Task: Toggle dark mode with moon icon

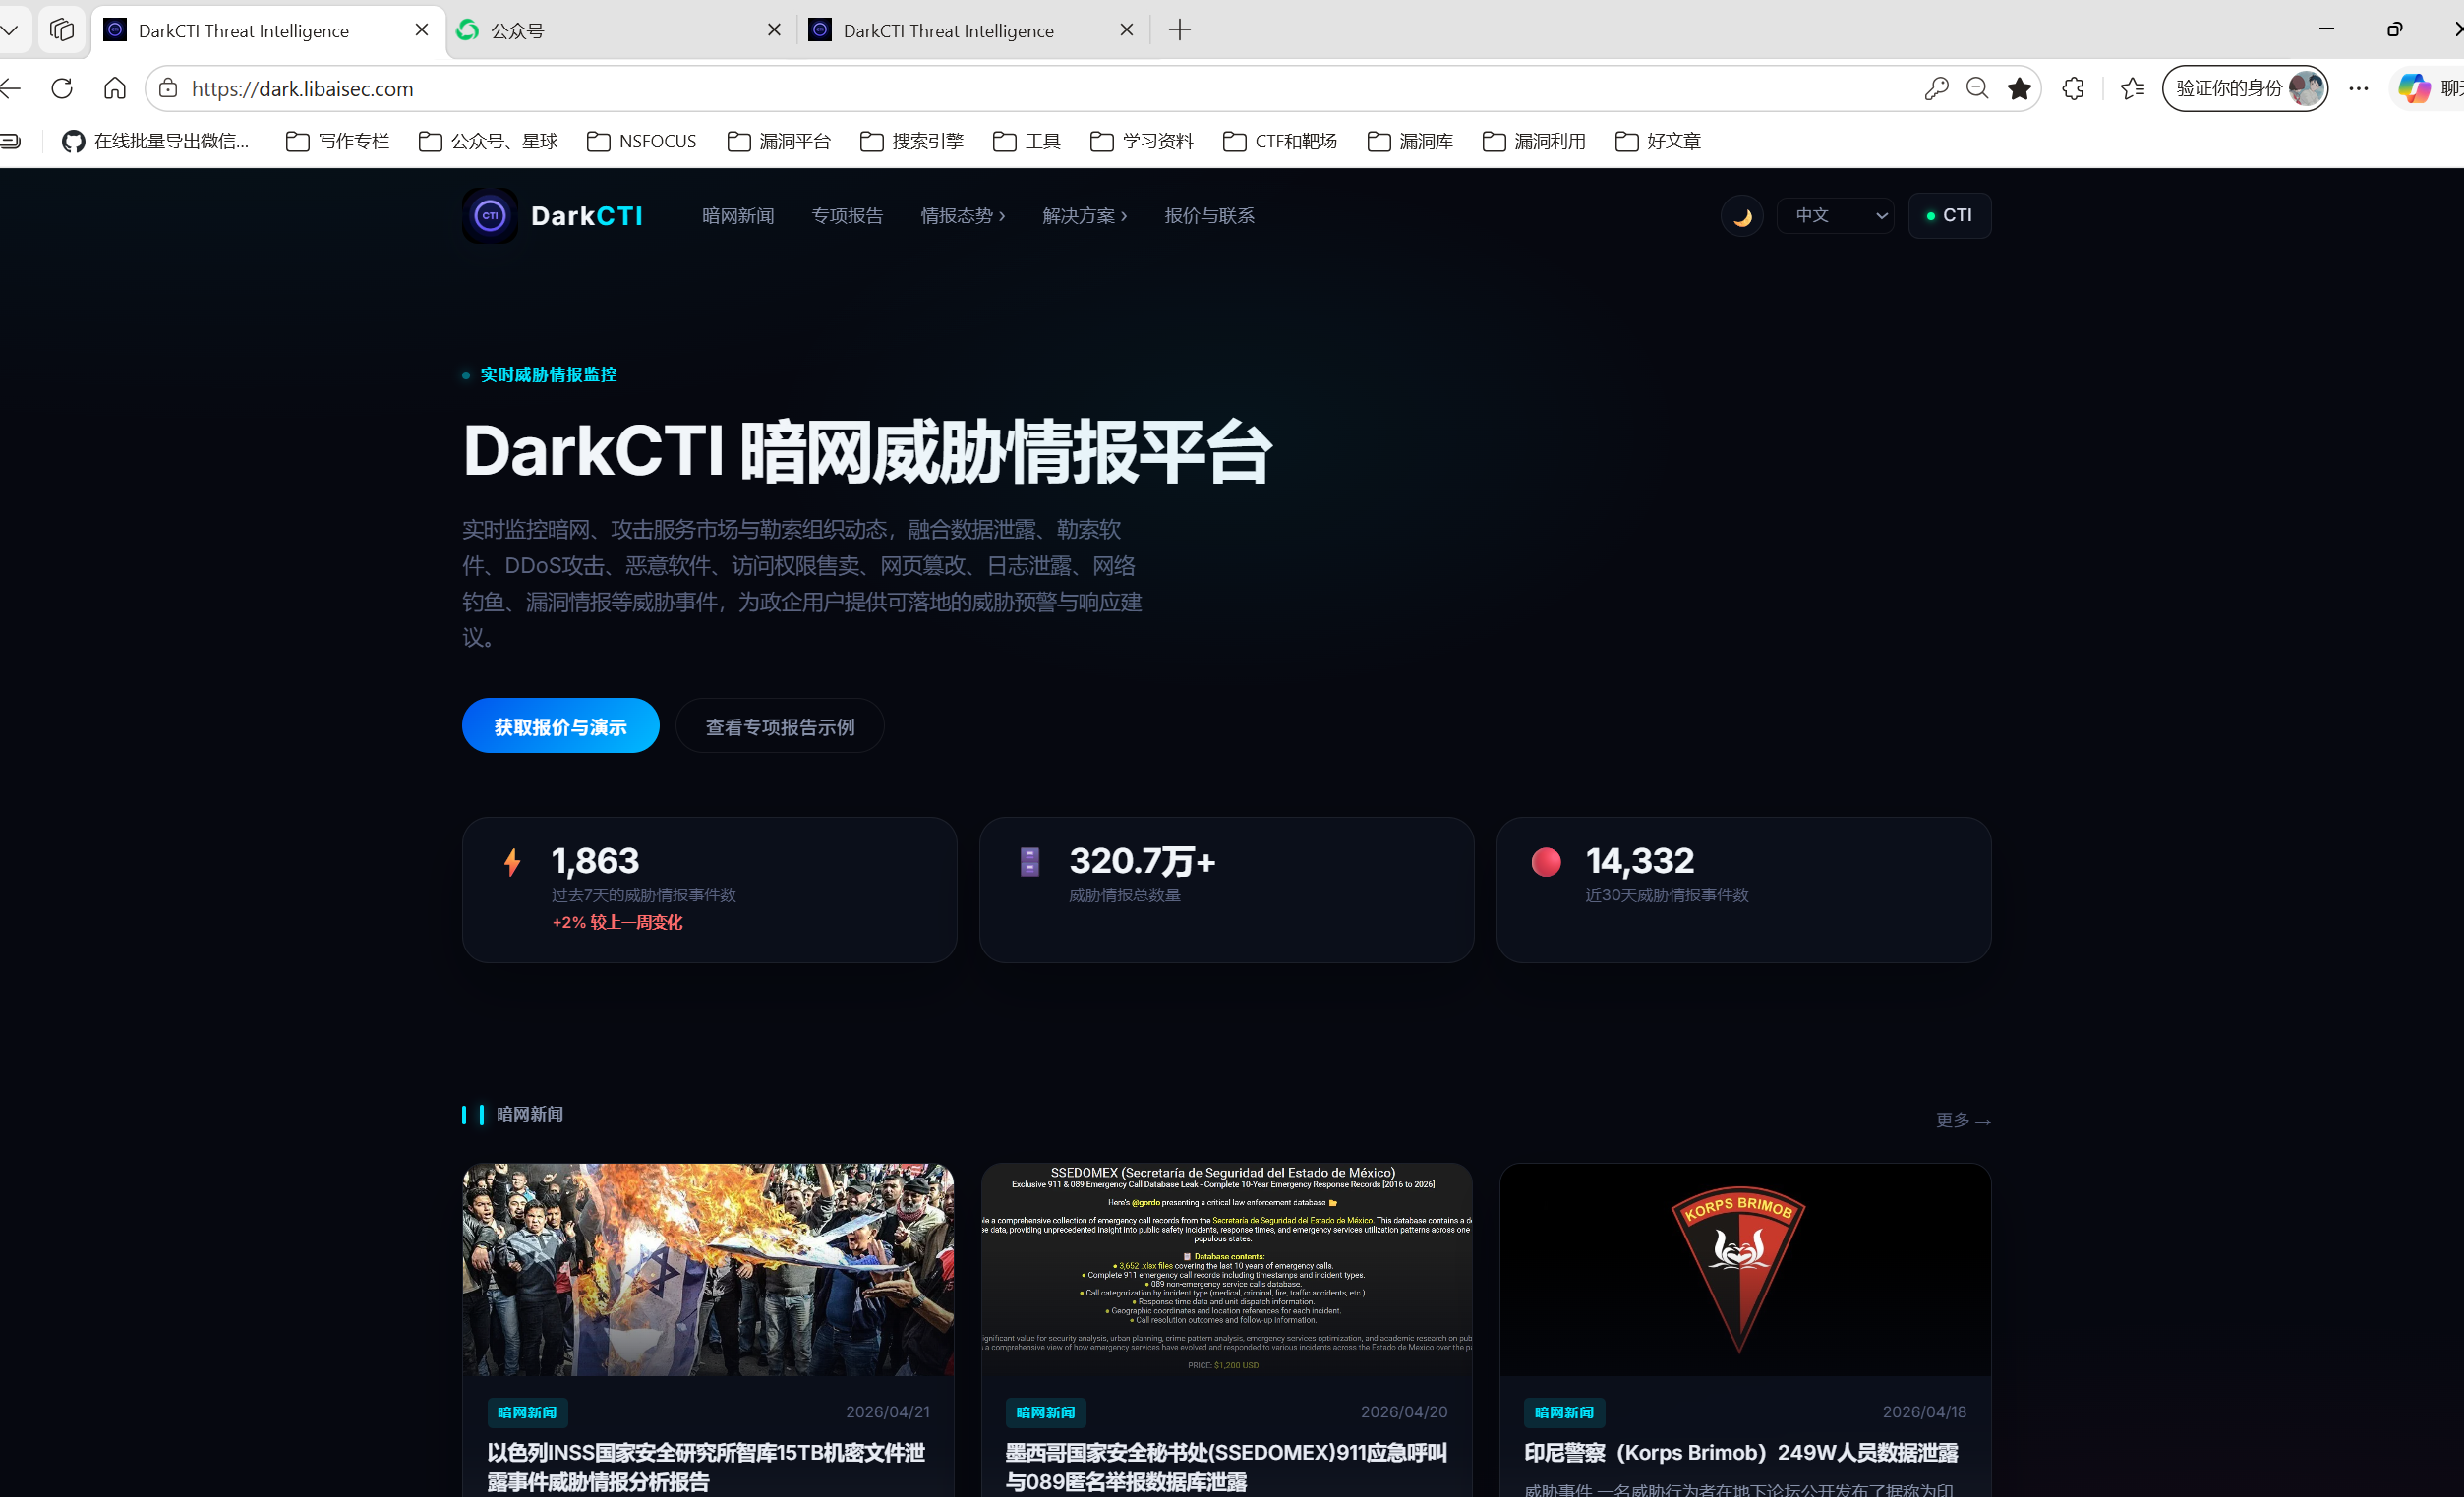Action: click(1742, 216)
